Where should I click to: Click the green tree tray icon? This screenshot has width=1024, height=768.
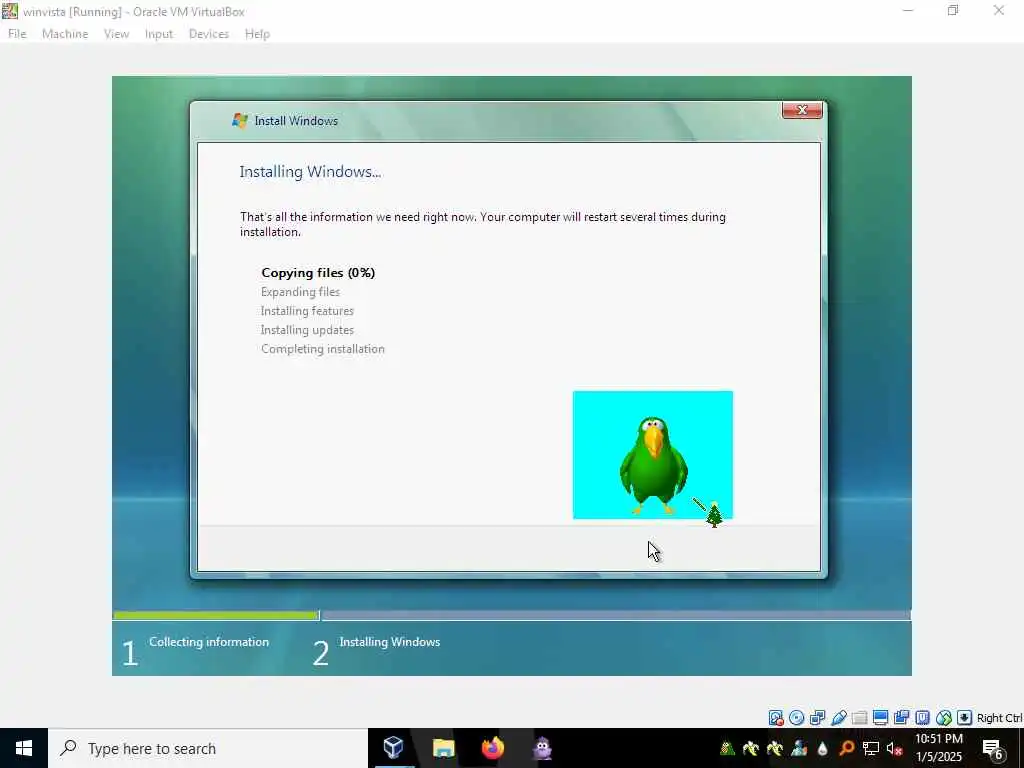point(727,748)
